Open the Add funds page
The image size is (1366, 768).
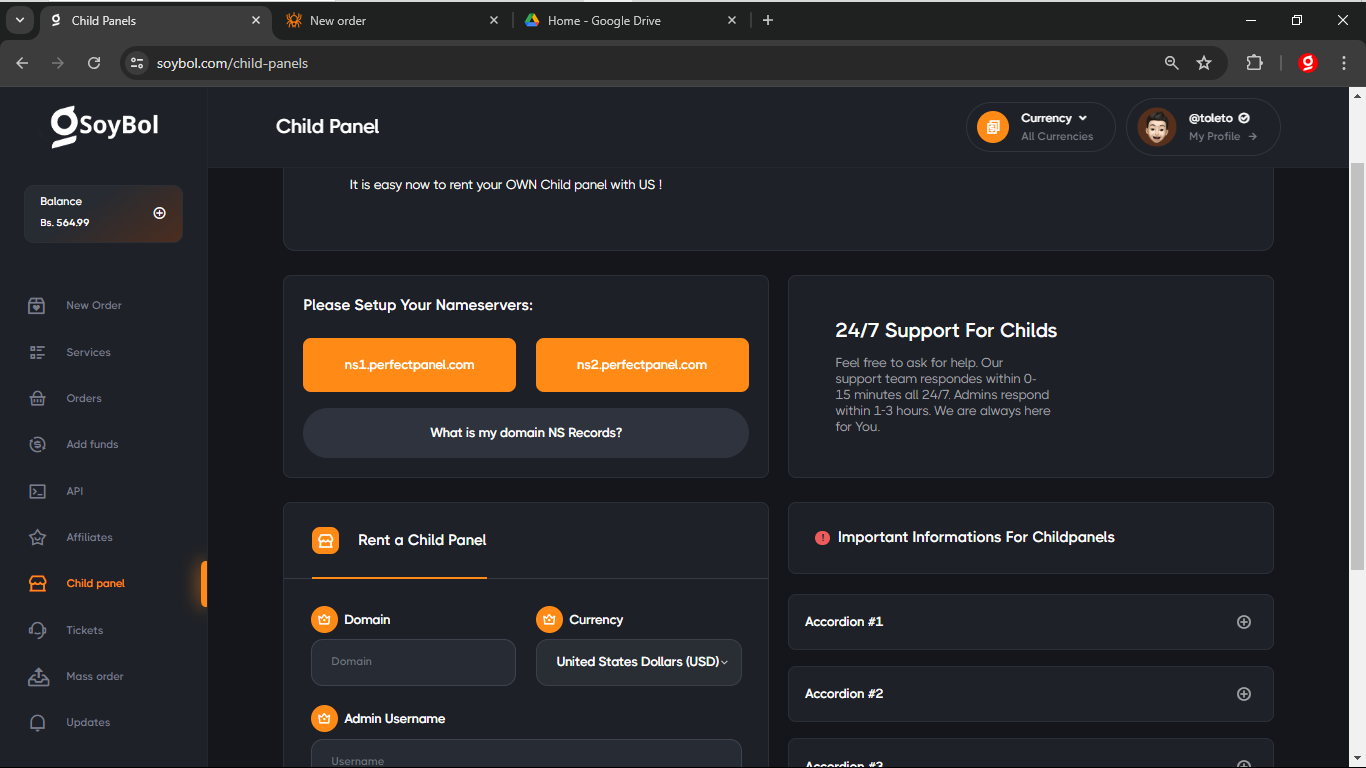point(92,445)
